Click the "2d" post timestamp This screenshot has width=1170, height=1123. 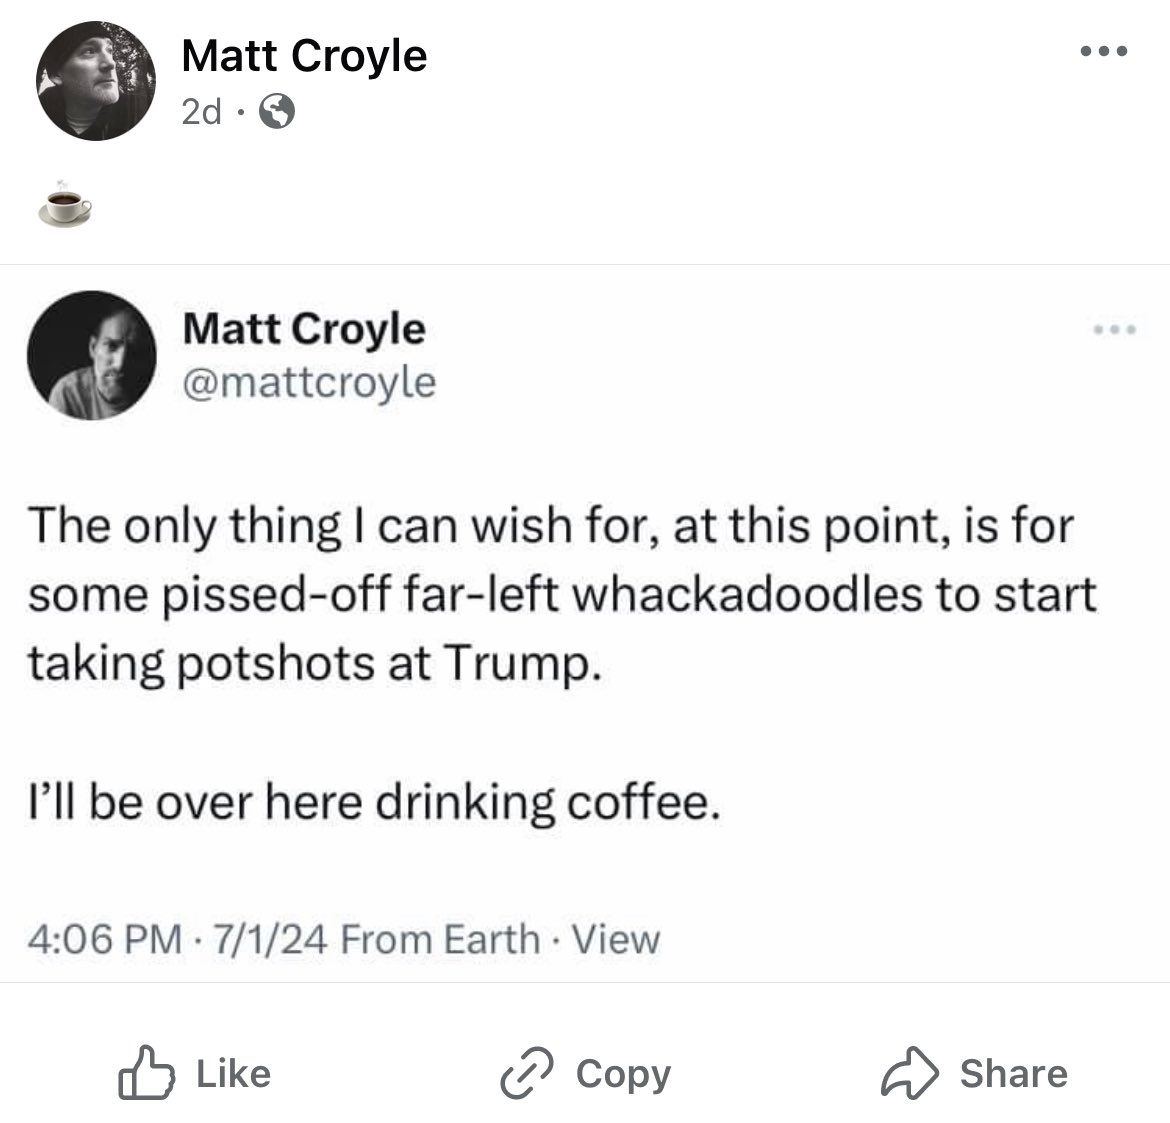coord(201,113)
